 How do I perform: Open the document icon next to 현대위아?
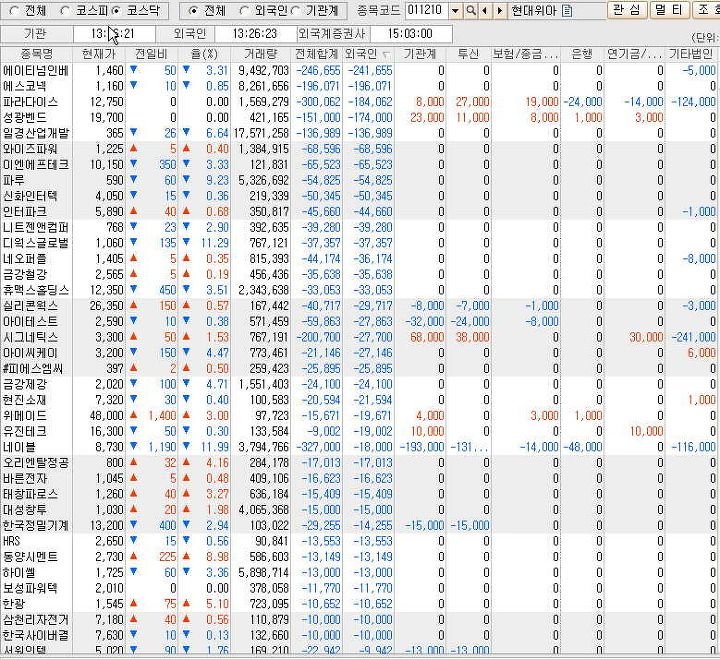pyautogui.click(x=567, y=11)
